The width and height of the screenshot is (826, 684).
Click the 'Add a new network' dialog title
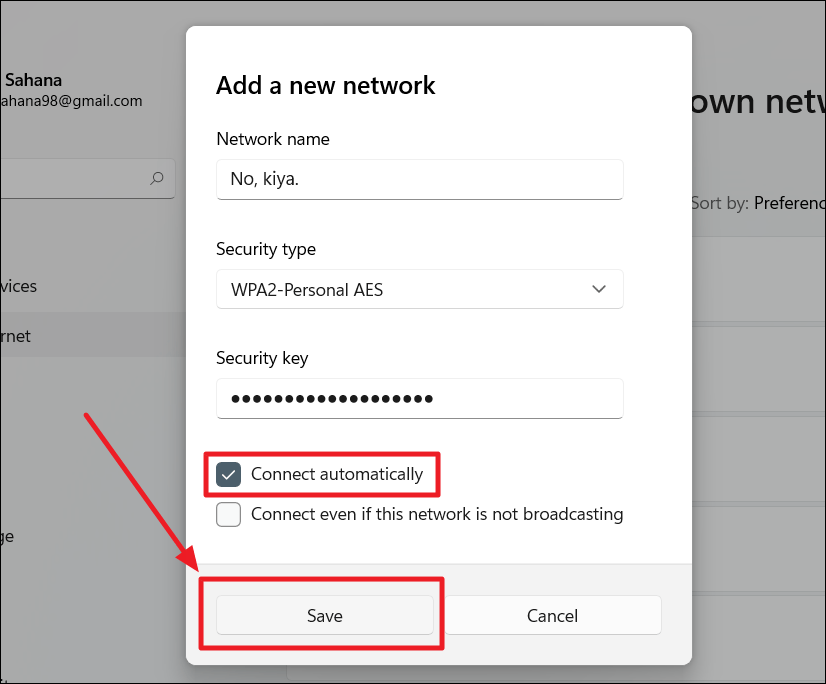tap(326, 85)
